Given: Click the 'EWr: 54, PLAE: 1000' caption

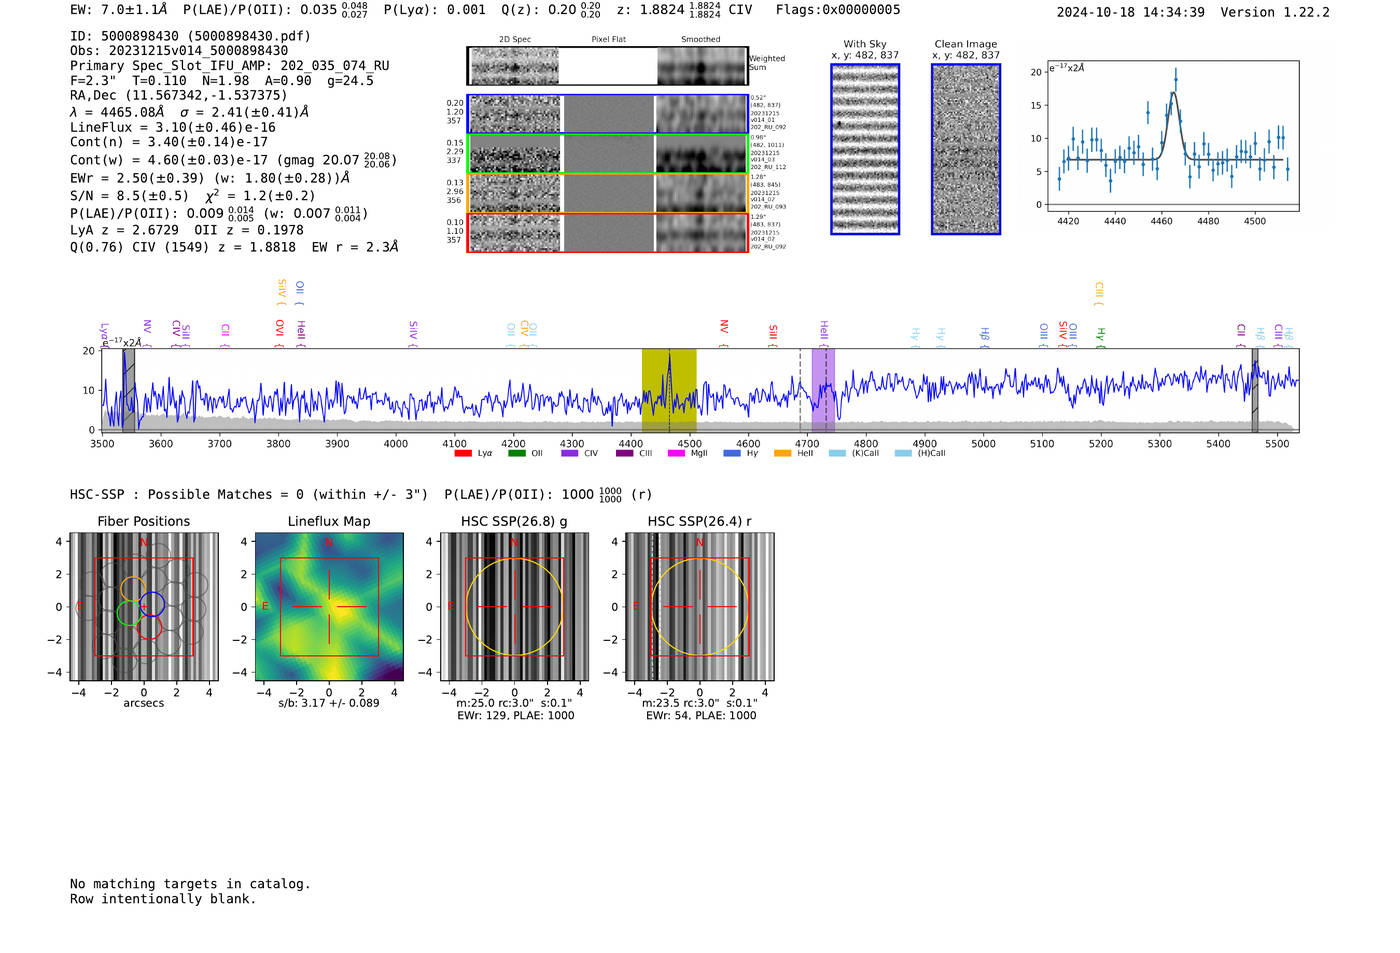Looking at the screenshot, I should [x=700, y=716].
